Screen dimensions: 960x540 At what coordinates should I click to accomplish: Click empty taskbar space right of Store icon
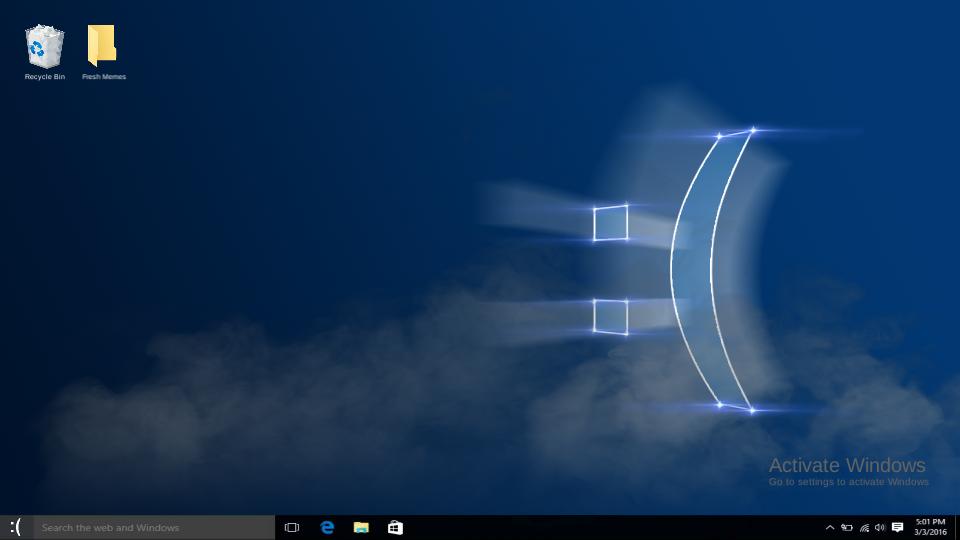pos(600,527)
